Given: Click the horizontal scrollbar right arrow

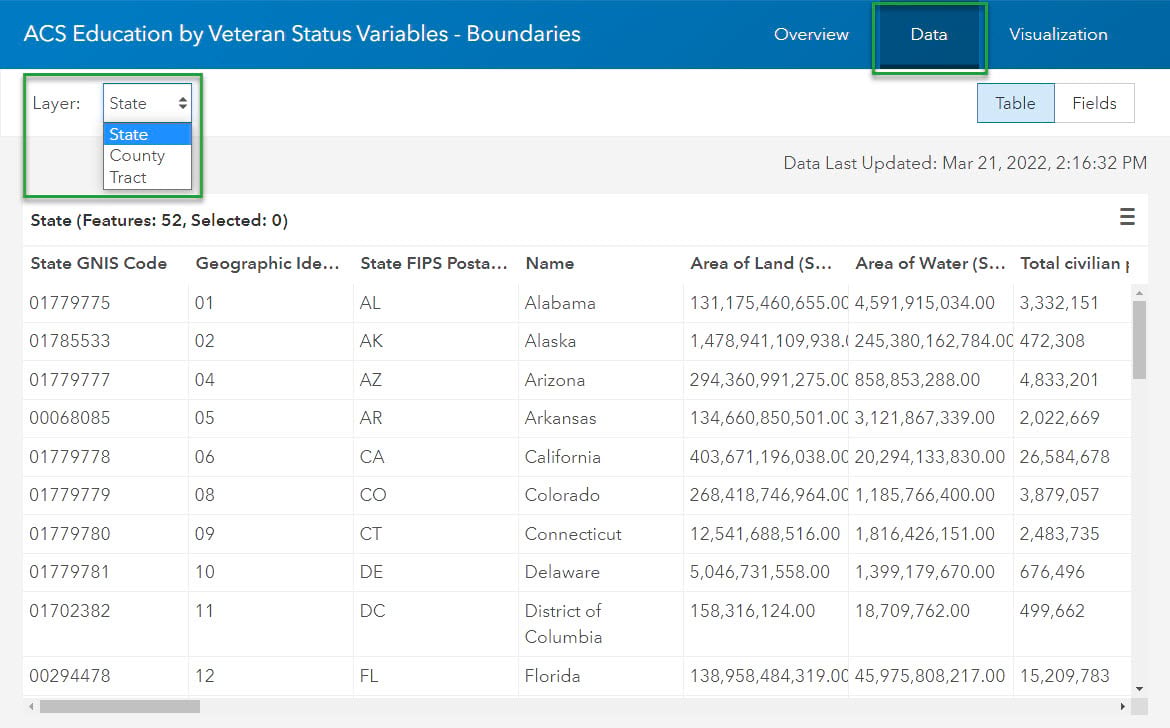Looking at the screenshot, I should pyautogui.click(x=1122, y=706).
